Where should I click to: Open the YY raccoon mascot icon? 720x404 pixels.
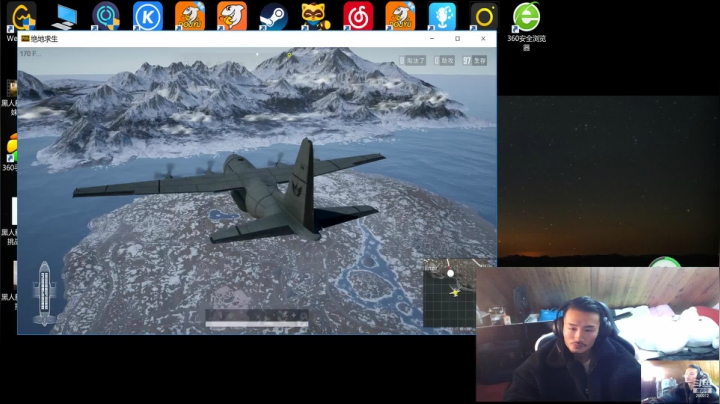[315, 16]
